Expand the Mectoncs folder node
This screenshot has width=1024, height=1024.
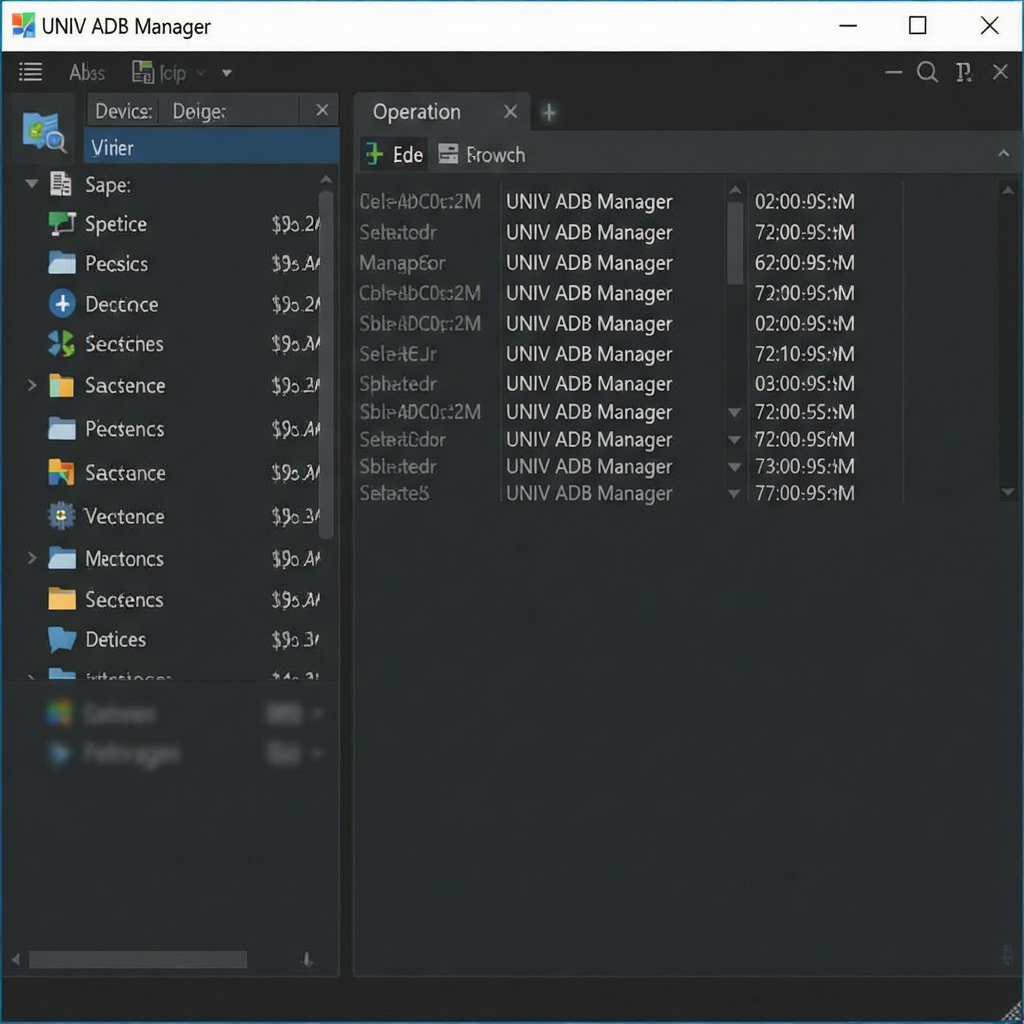(x=31, y=558)
